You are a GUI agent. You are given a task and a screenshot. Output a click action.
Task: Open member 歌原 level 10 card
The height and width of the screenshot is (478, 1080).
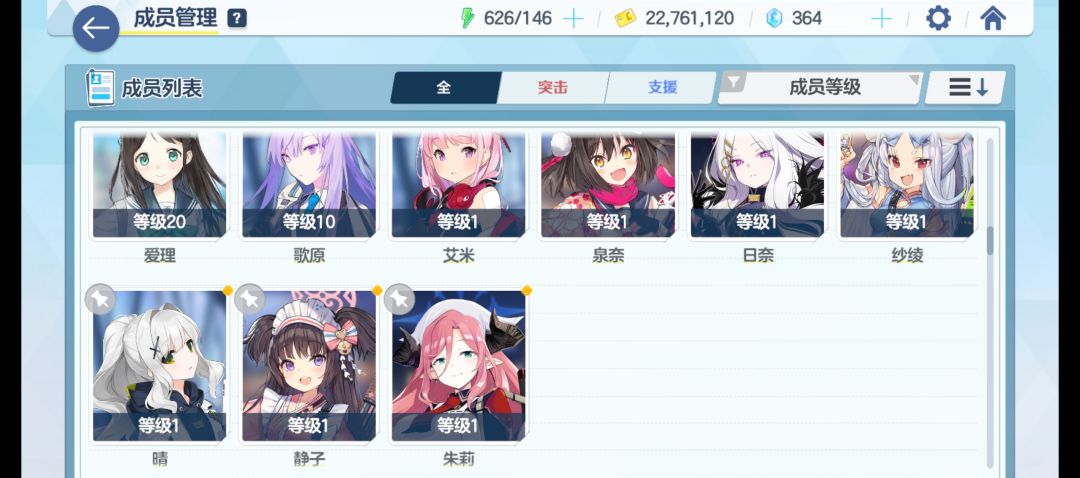[309, 185]
